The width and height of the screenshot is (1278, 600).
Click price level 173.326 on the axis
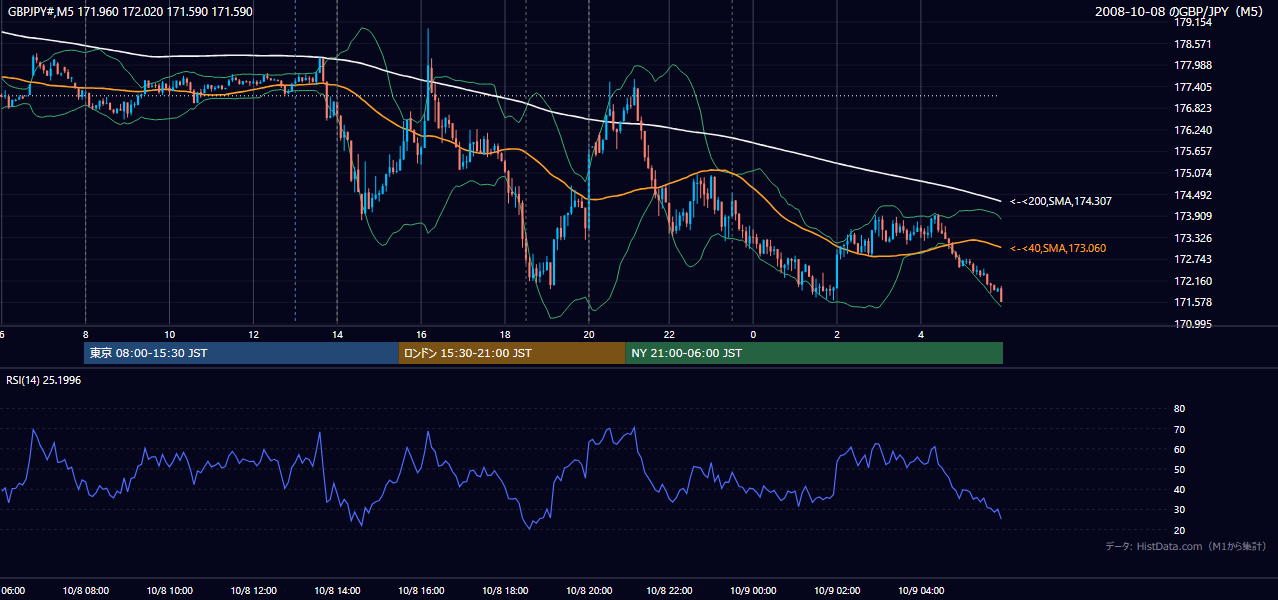[x=1192, y=238]
